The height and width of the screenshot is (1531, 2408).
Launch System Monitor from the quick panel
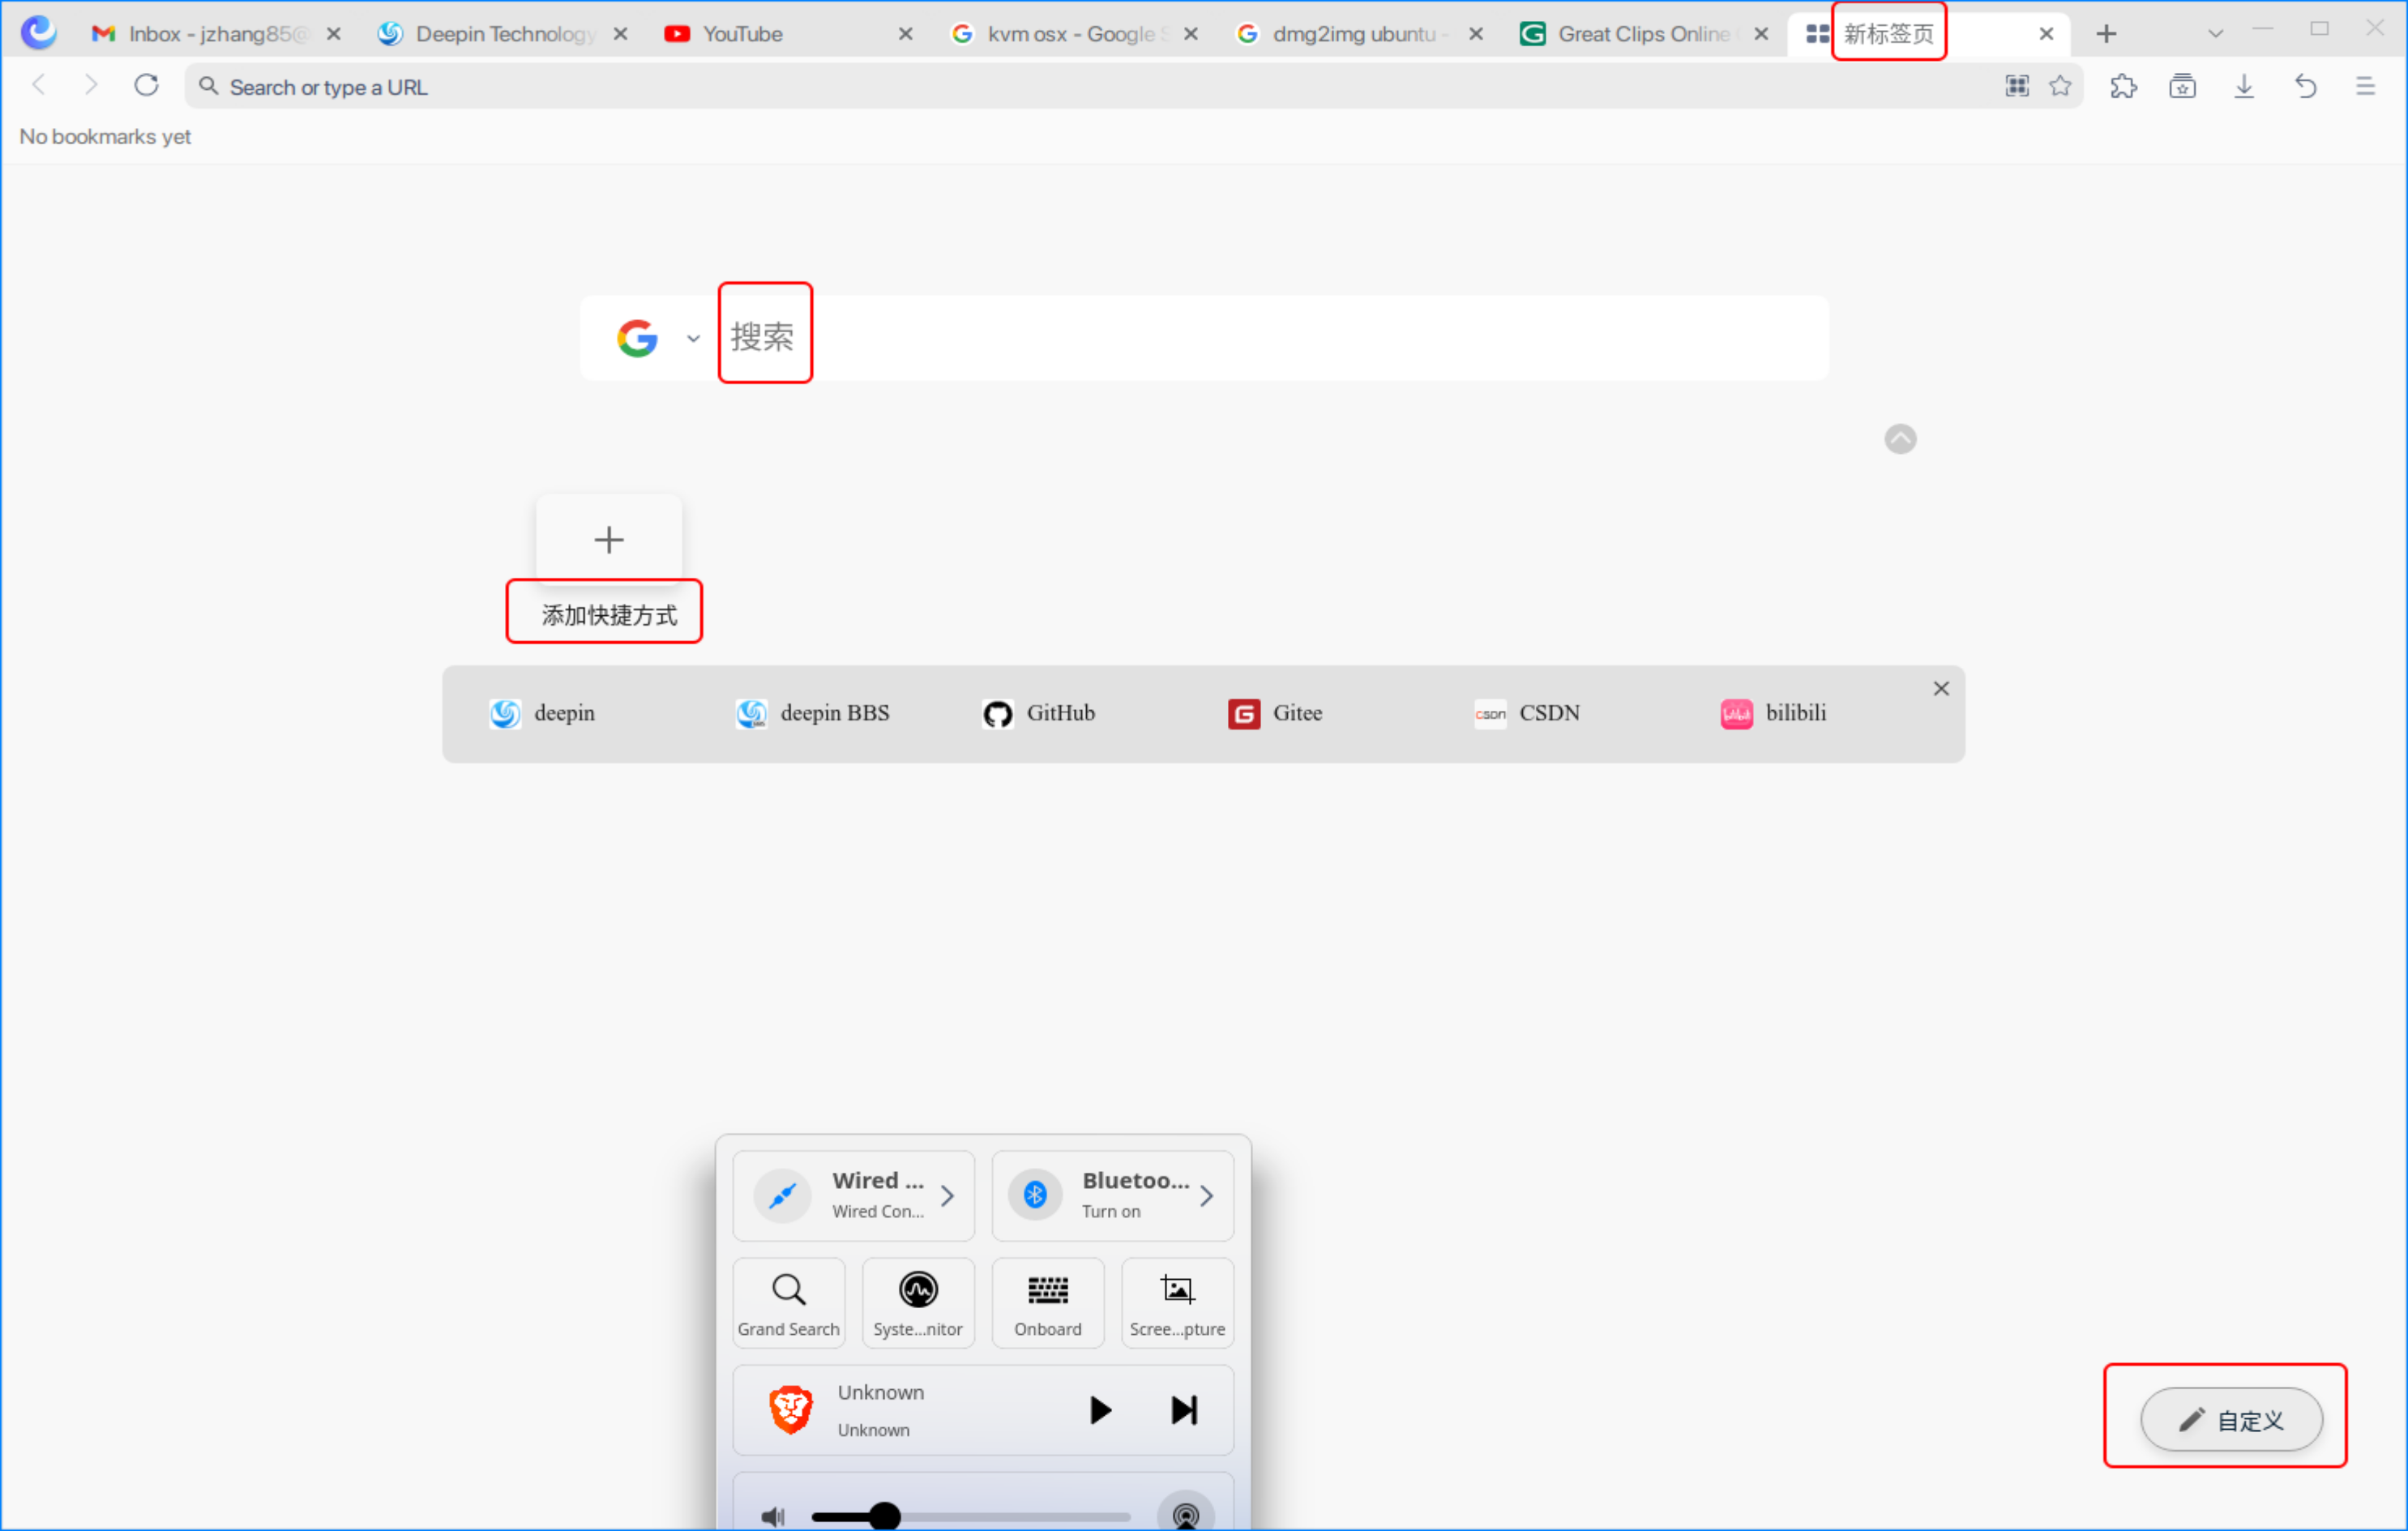tap(918, 1303)
